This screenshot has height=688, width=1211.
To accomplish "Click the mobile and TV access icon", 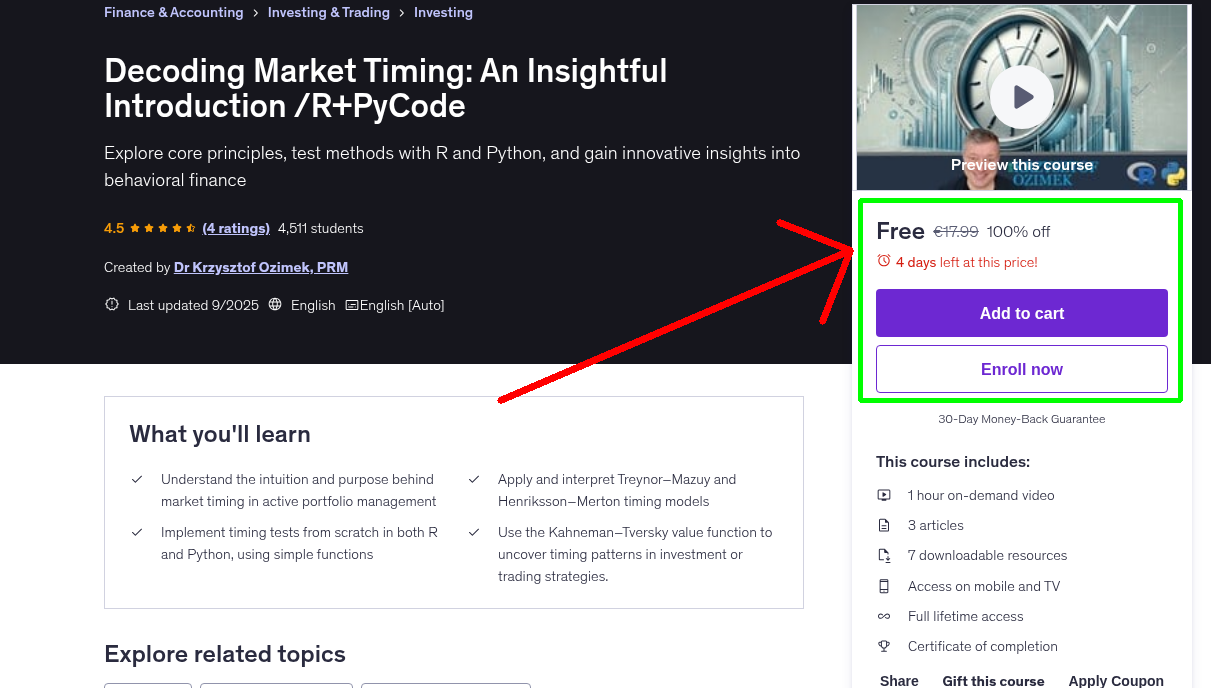I will click(x=884, y=586).
